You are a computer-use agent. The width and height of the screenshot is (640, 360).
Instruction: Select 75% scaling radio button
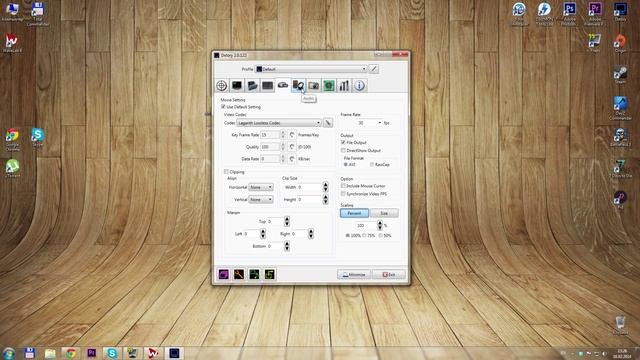tap(364, 236)
